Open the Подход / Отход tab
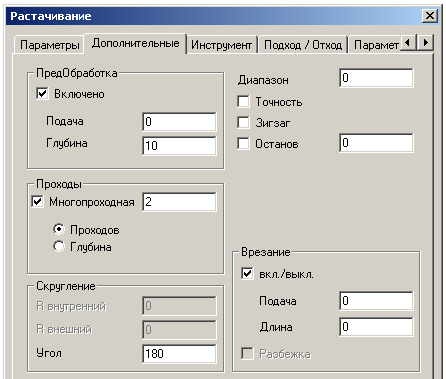 tap(303, 45)
